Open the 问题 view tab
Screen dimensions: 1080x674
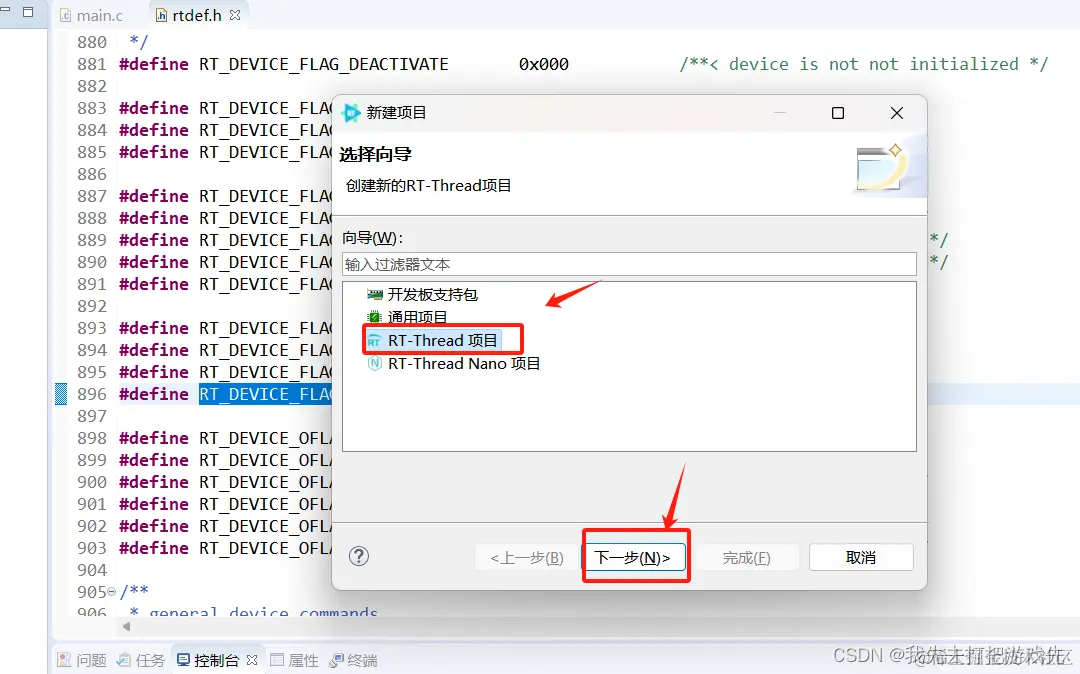pyautogui.click(x=82, y=660)
